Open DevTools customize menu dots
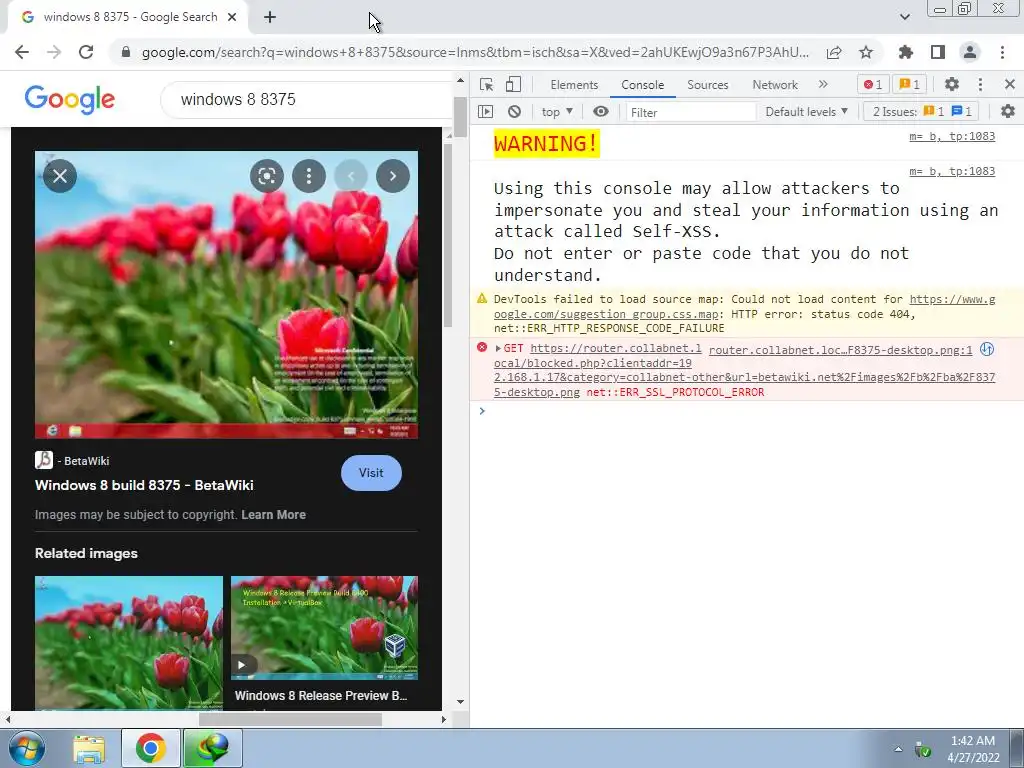The height and width of the screenshot is (768, 1024). [x=980, y=84]
